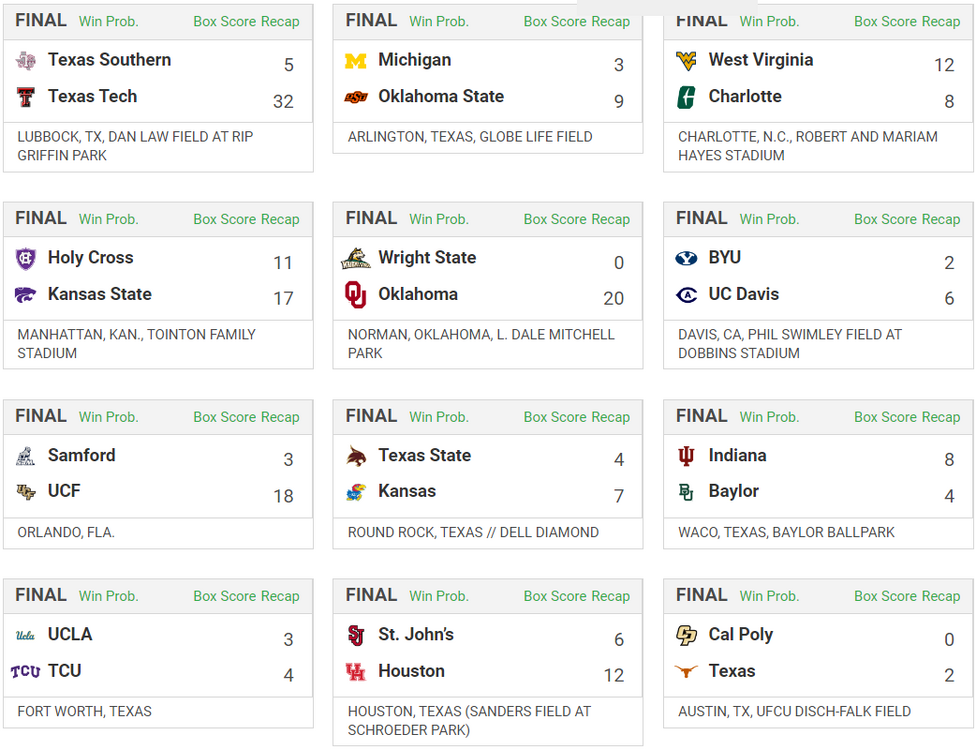Click the West Virginia team logo
Viewport: 976px width, 750px height.
point(686,61)
